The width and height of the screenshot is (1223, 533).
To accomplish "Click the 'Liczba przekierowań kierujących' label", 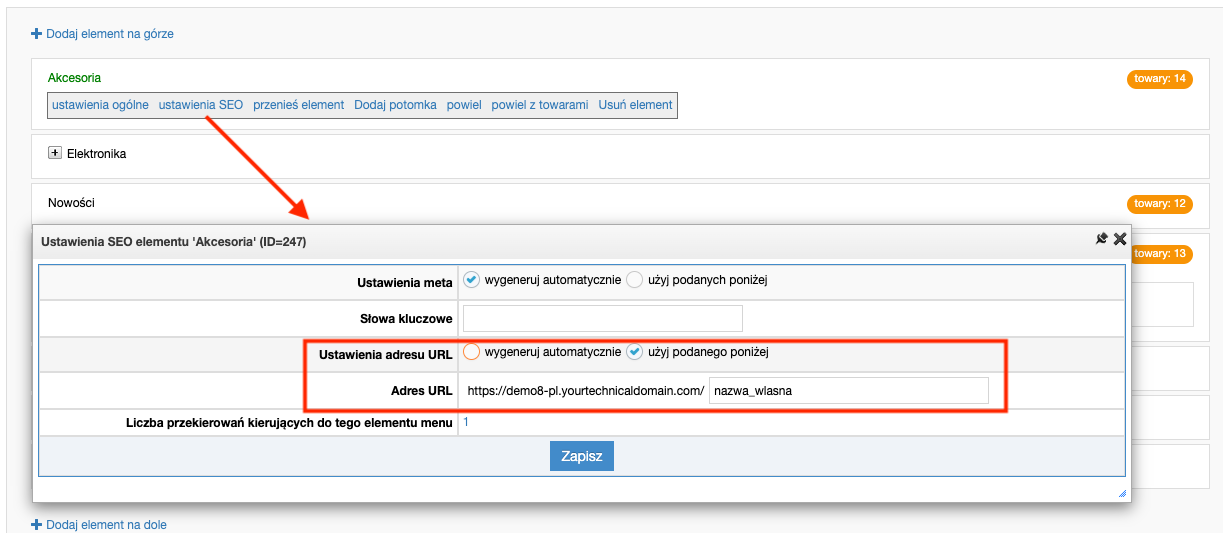I will click(289, 423).
